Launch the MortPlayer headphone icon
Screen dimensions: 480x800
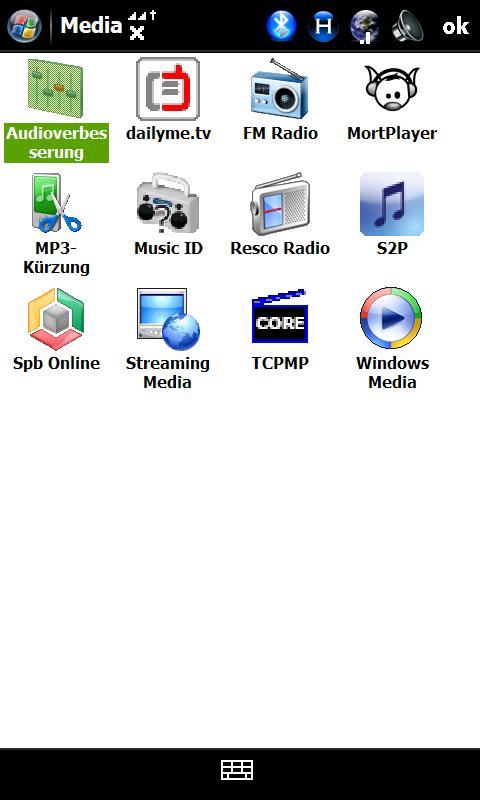(x=392, y=88)
